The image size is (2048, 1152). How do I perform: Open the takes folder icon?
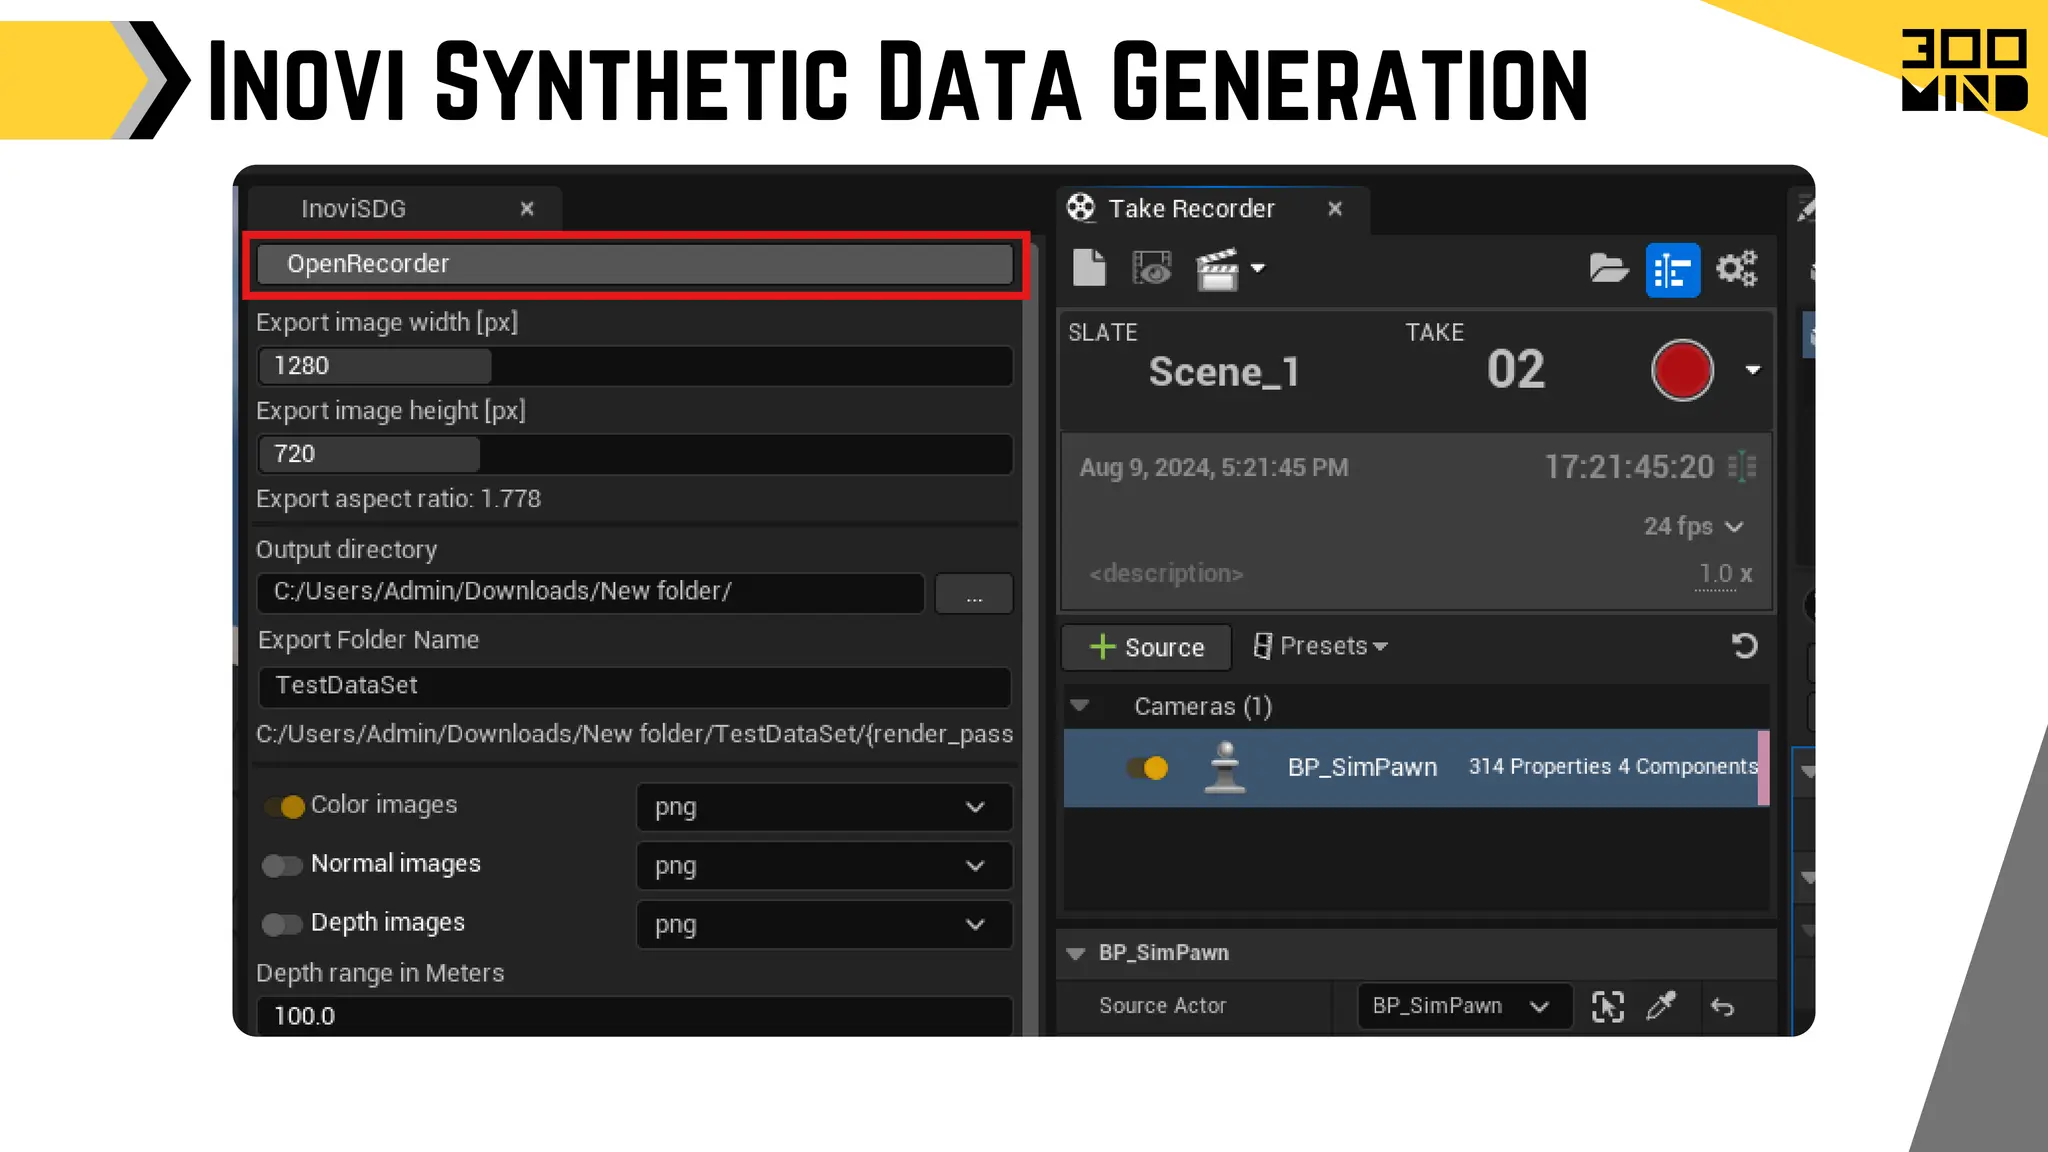point(1609,268)
